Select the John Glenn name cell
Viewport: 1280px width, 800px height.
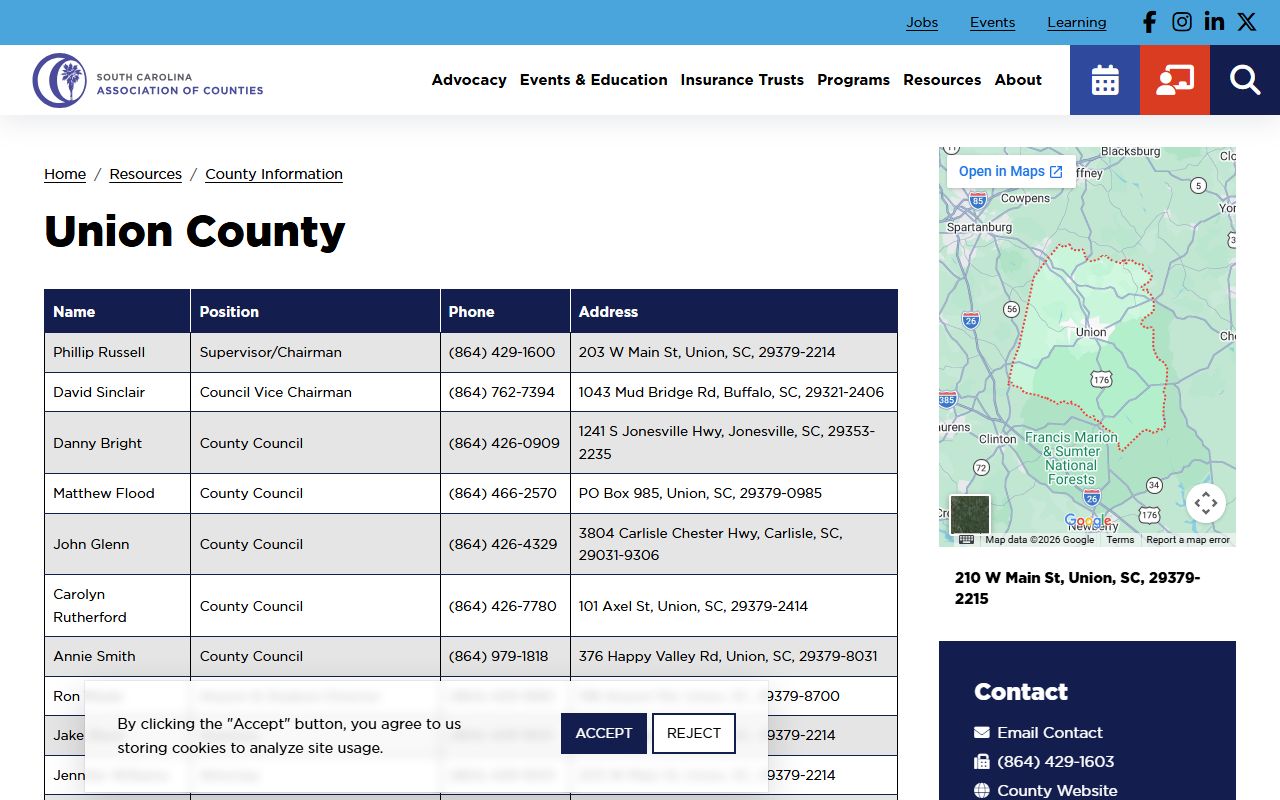click(118, 544)
